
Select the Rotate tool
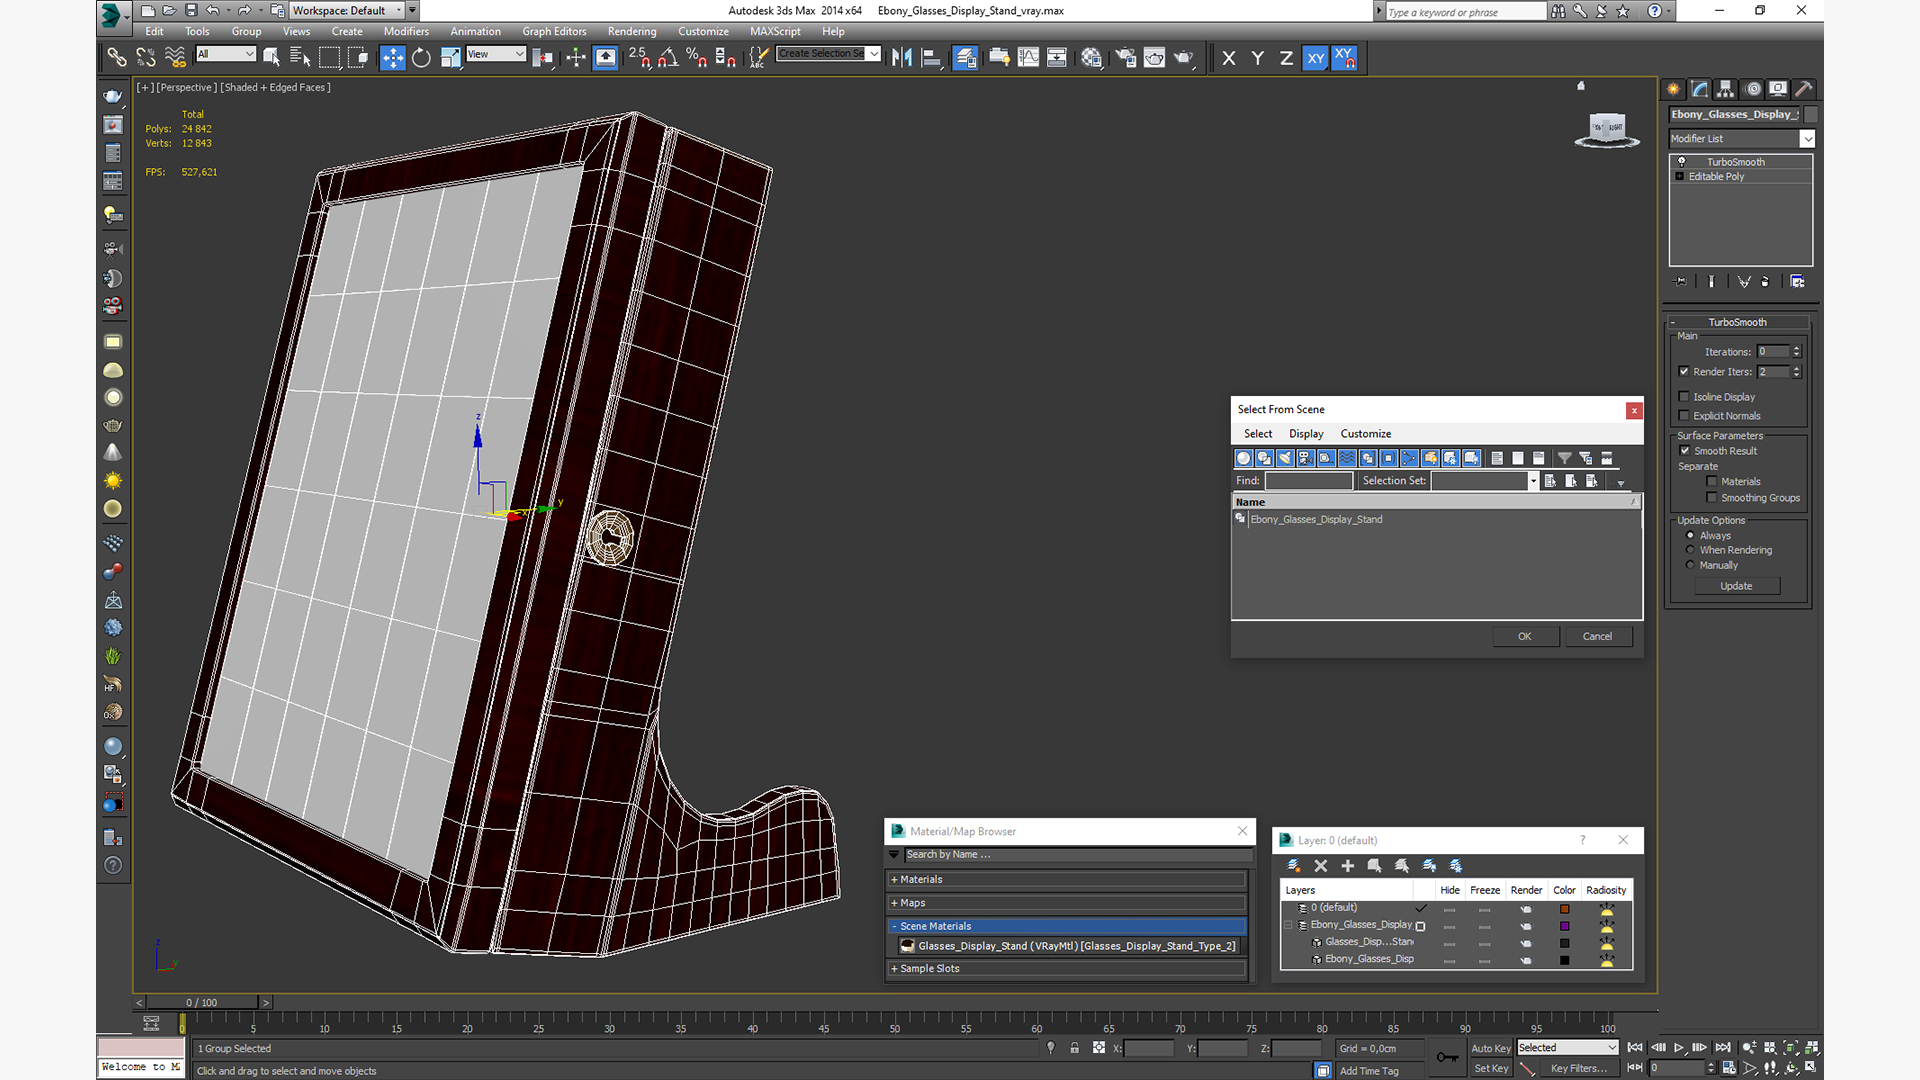pos(421,58)
